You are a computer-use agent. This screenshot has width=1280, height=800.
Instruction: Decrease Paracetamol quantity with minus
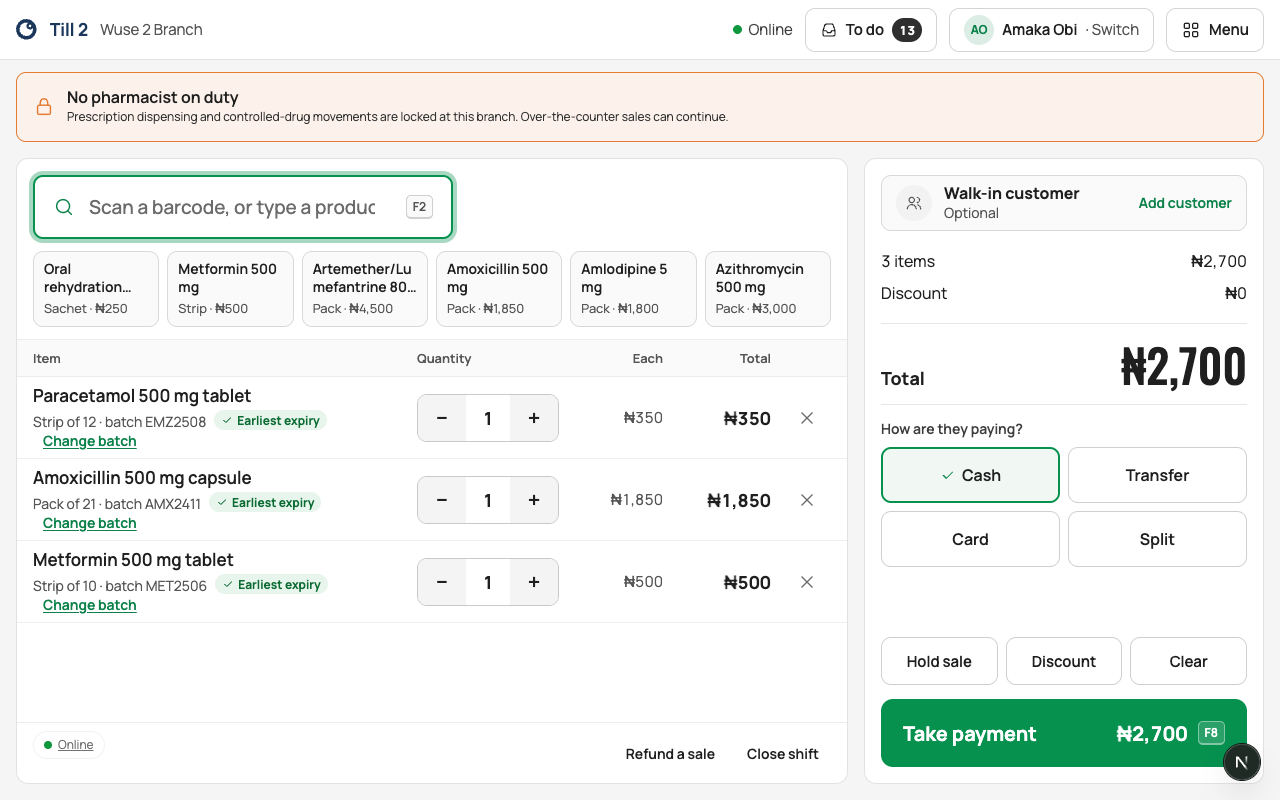pyautogui.click(x=442, y=418)
